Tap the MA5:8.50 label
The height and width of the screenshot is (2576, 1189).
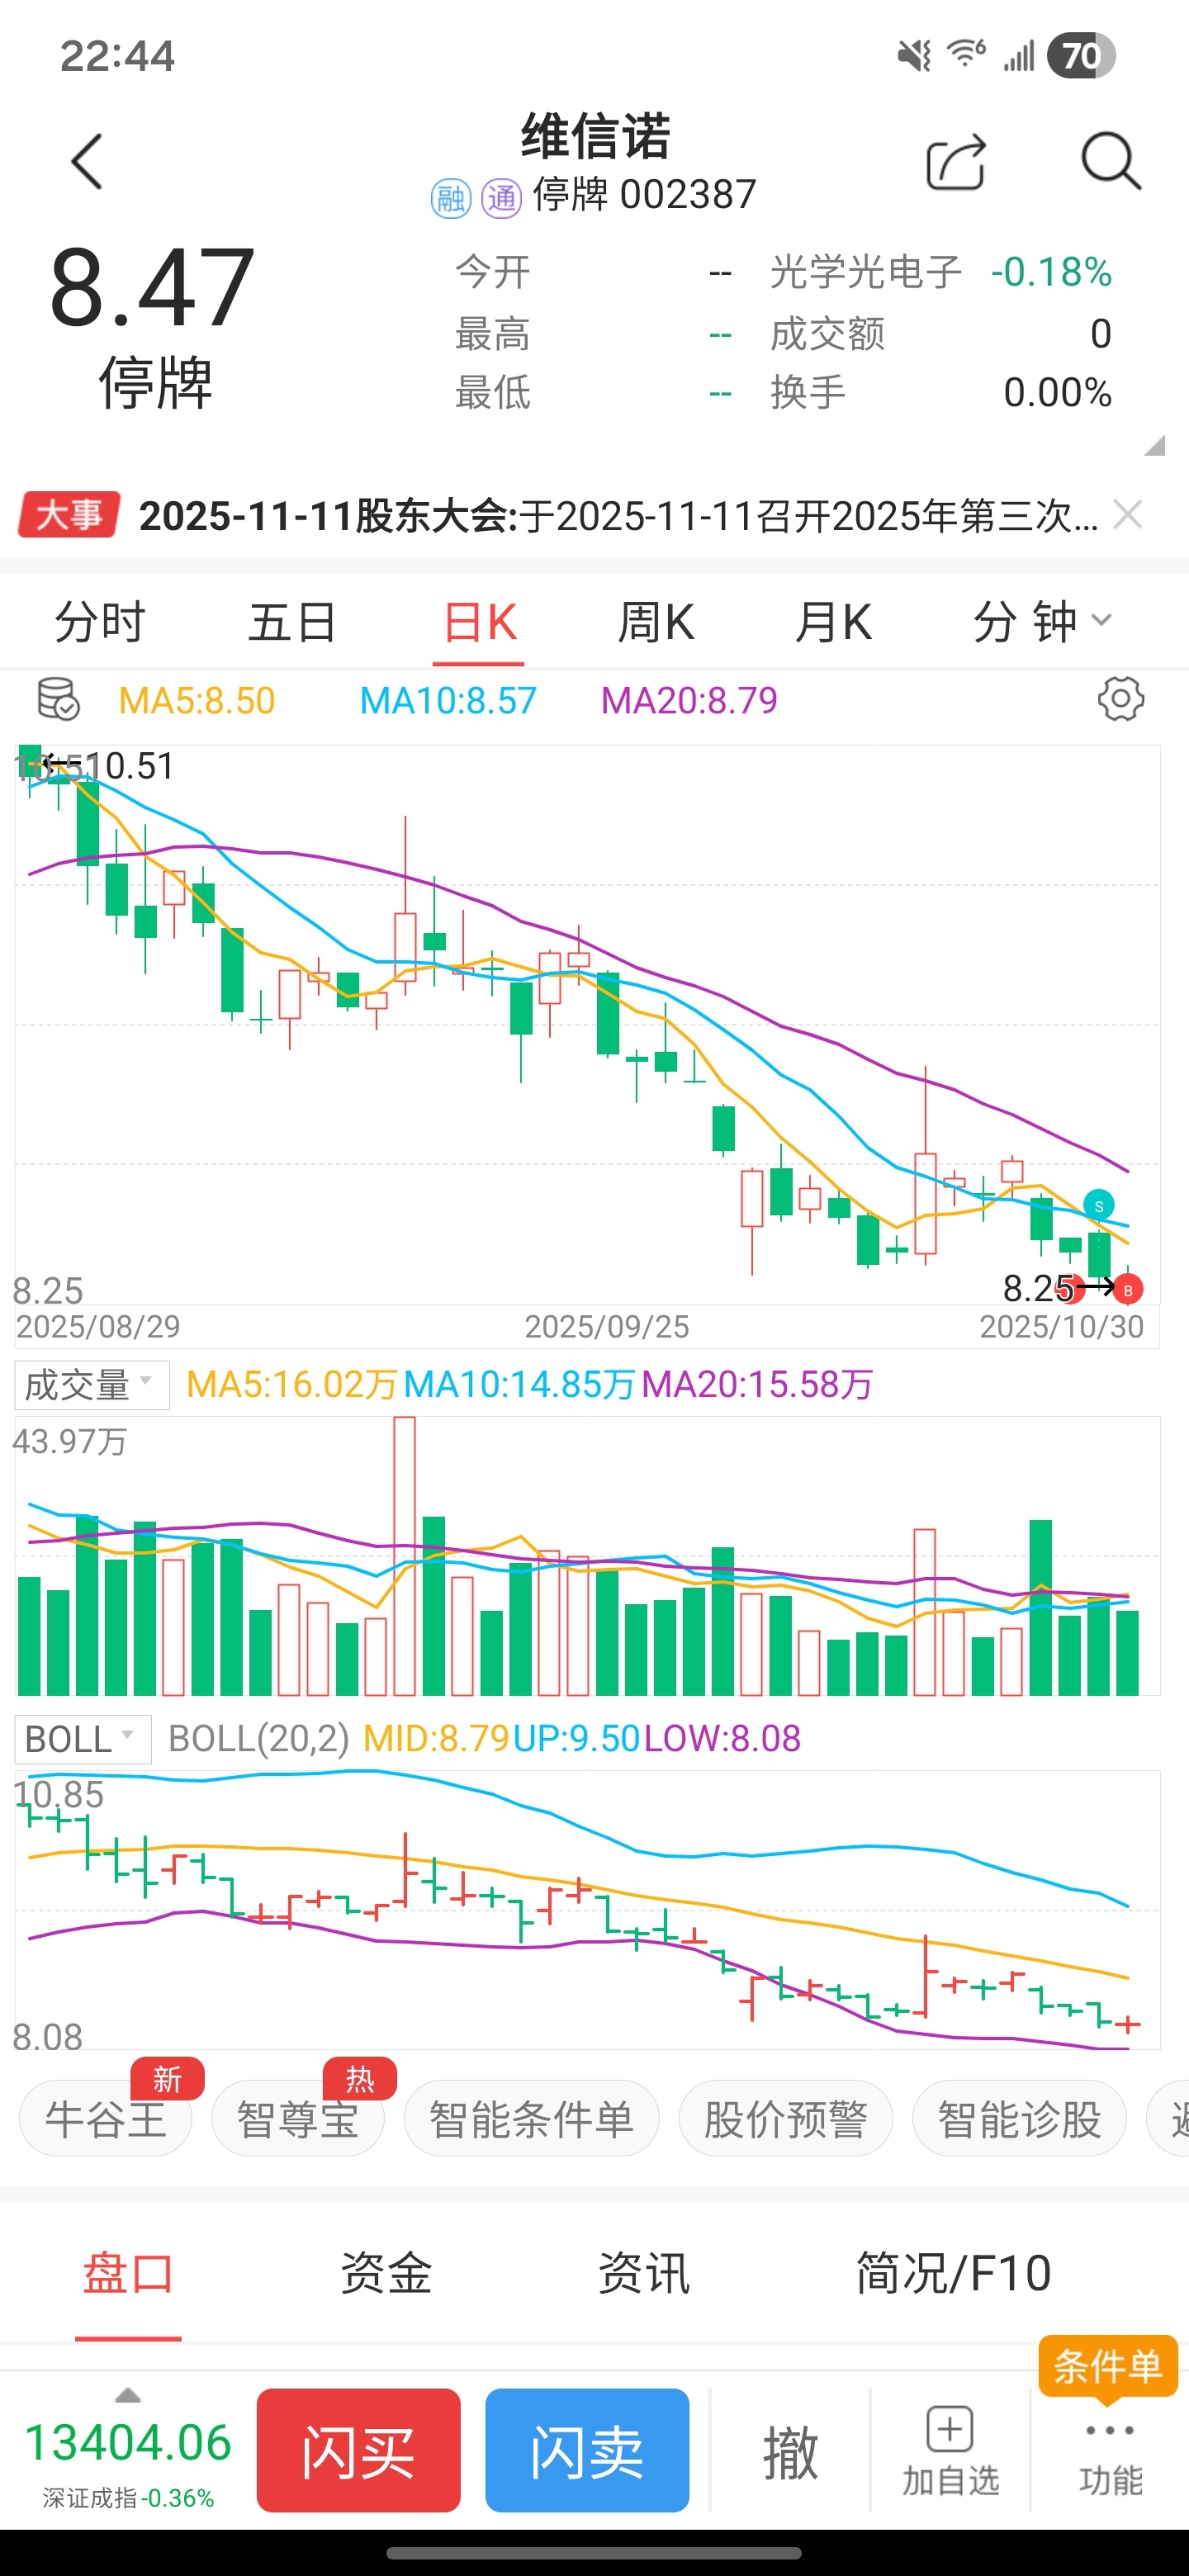pyautogui.click(x=197, y=700)
